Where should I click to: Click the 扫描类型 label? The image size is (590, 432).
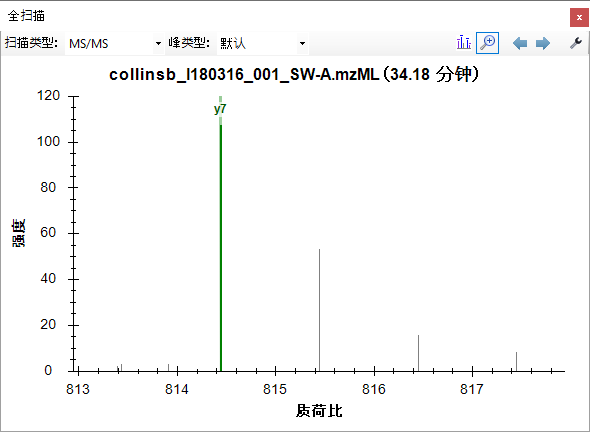click(x=32, y=43)
